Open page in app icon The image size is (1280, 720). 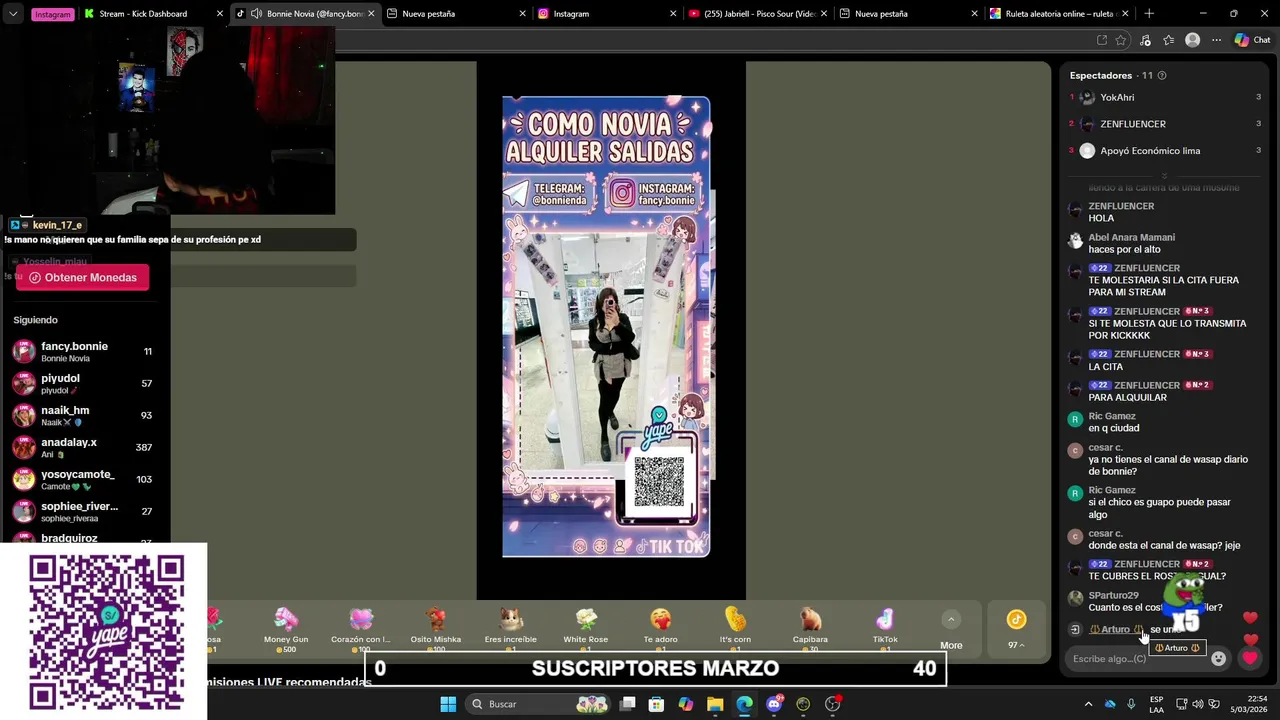tap(1101, 40)
